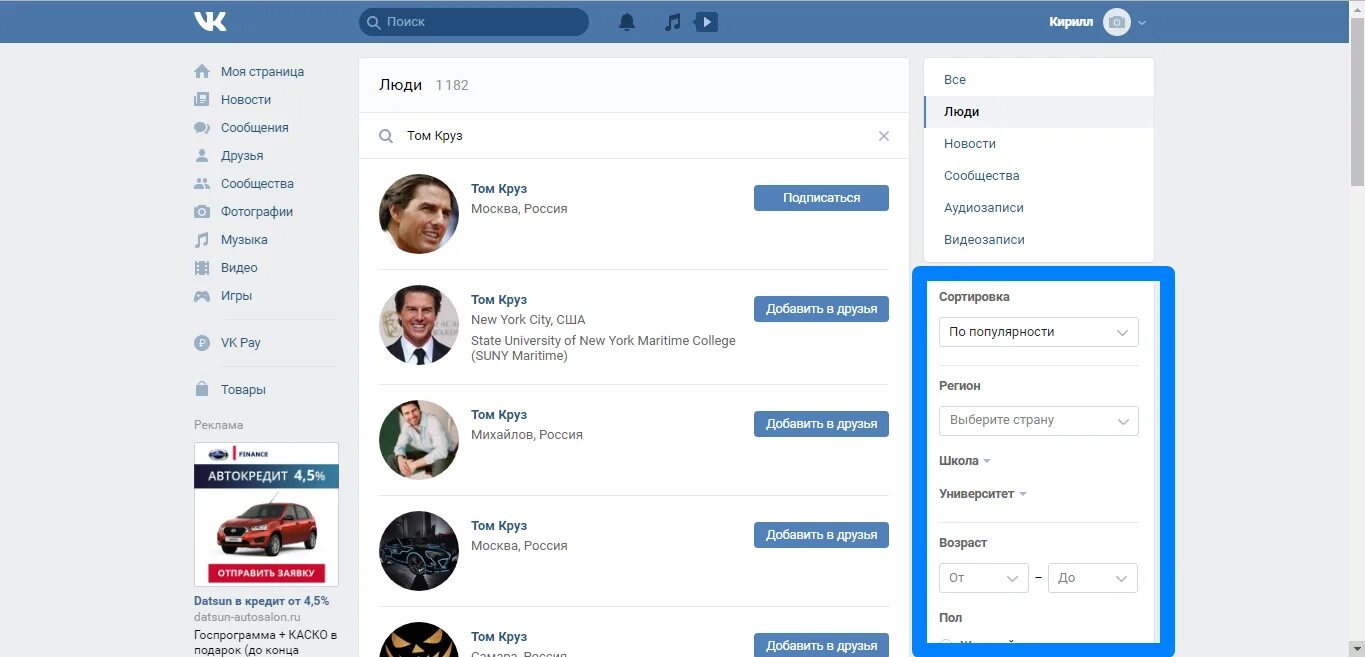
Task: Open Игры in sidebar
Action: [x=236, y=296]
